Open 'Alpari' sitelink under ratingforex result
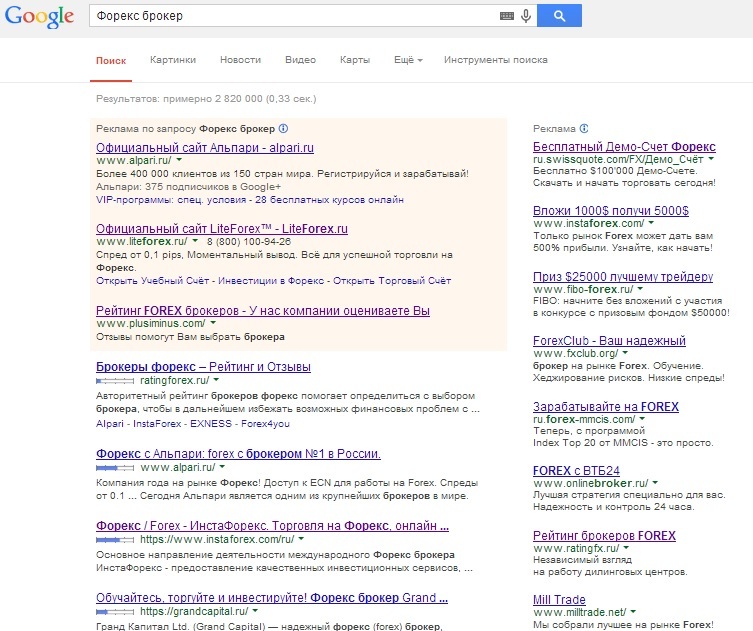753x631 pixels. point(110,424)
